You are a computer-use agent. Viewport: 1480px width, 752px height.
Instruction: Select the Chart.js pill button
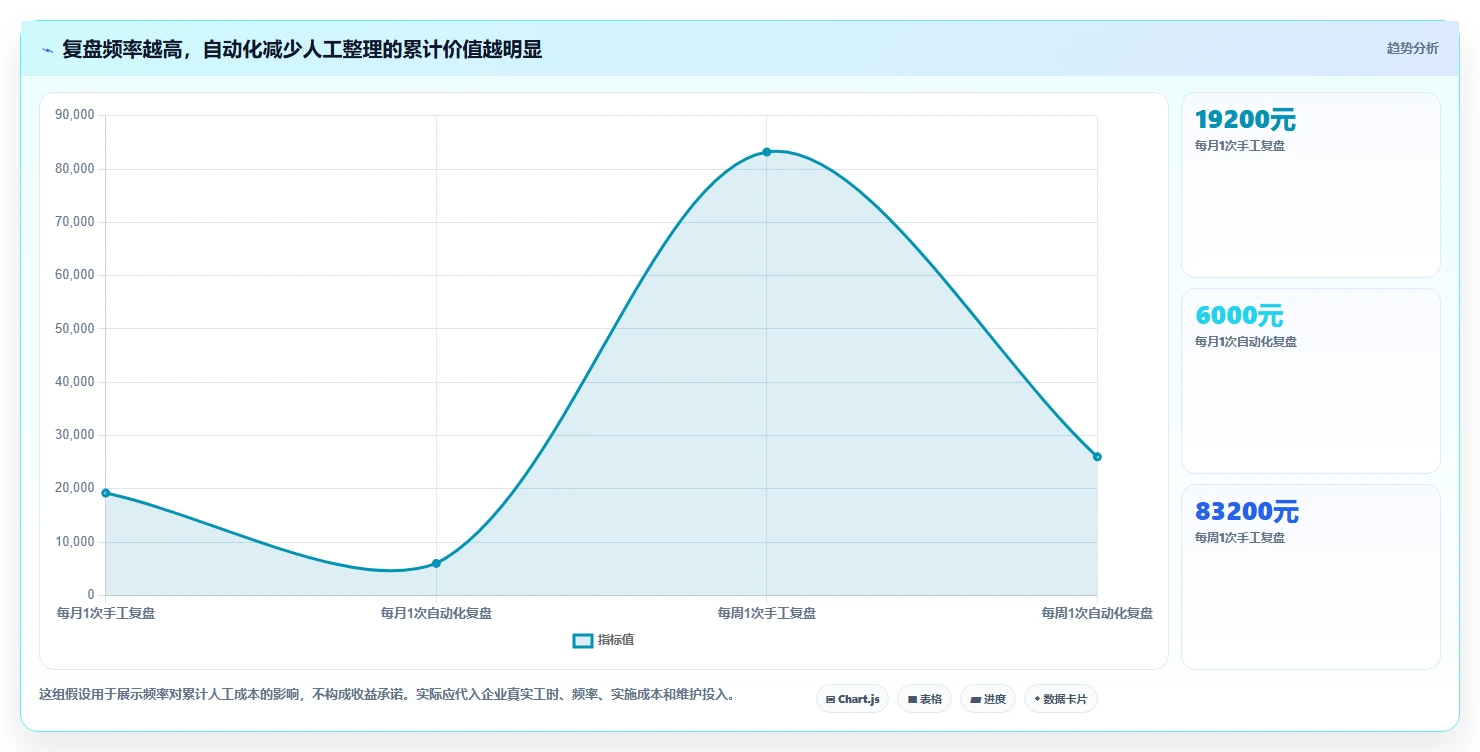(x=852, y=699)
